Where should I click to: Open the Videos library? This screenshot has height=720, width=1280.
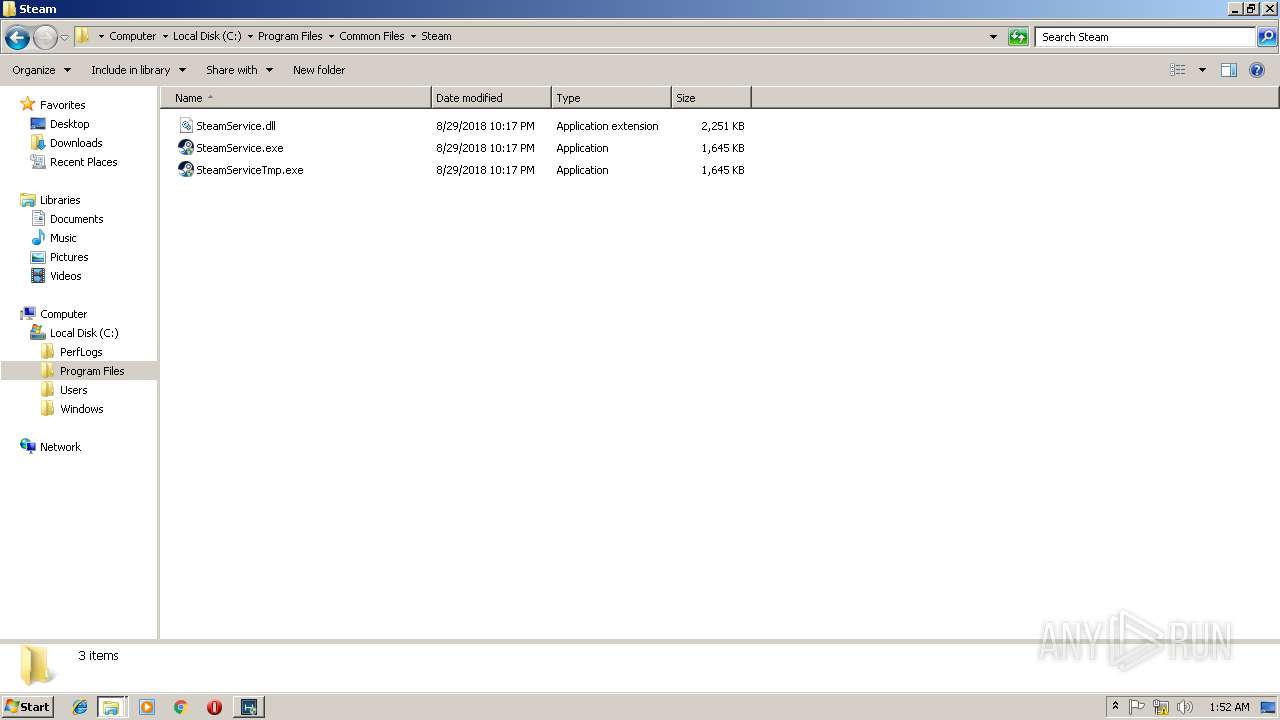(66, 276)
